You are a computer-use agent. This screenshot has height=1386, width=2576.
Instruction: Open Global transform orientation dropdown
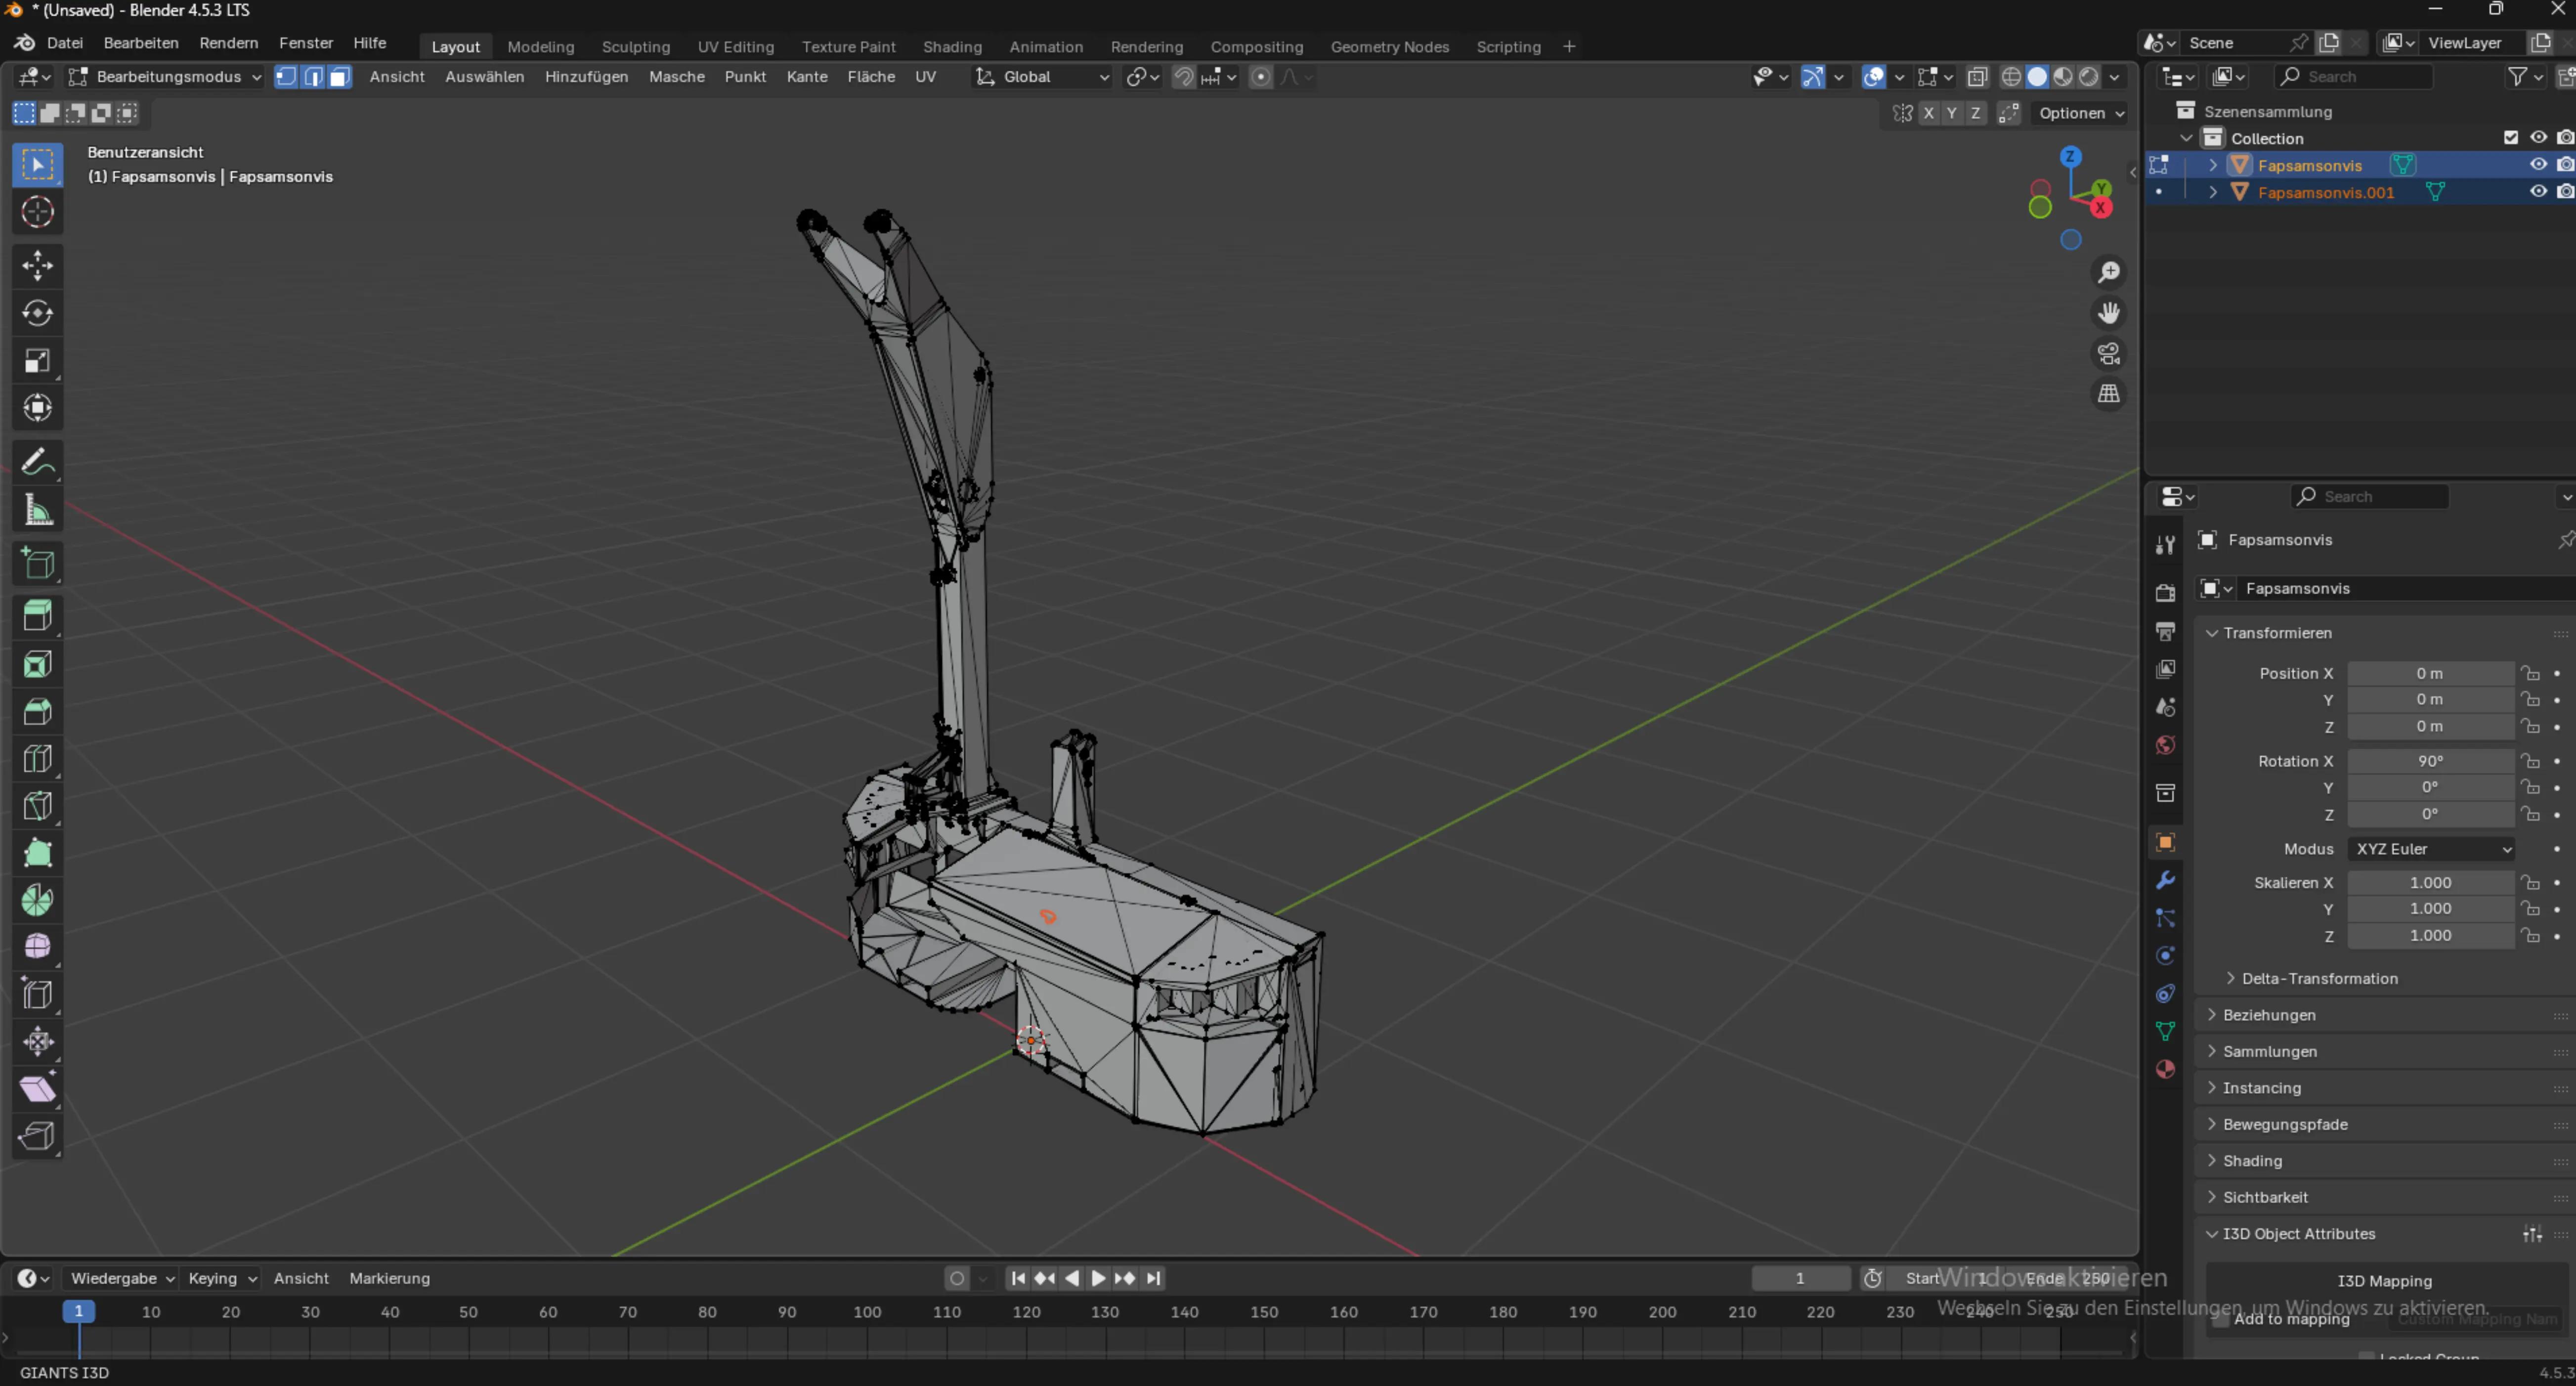point(1043,77)
